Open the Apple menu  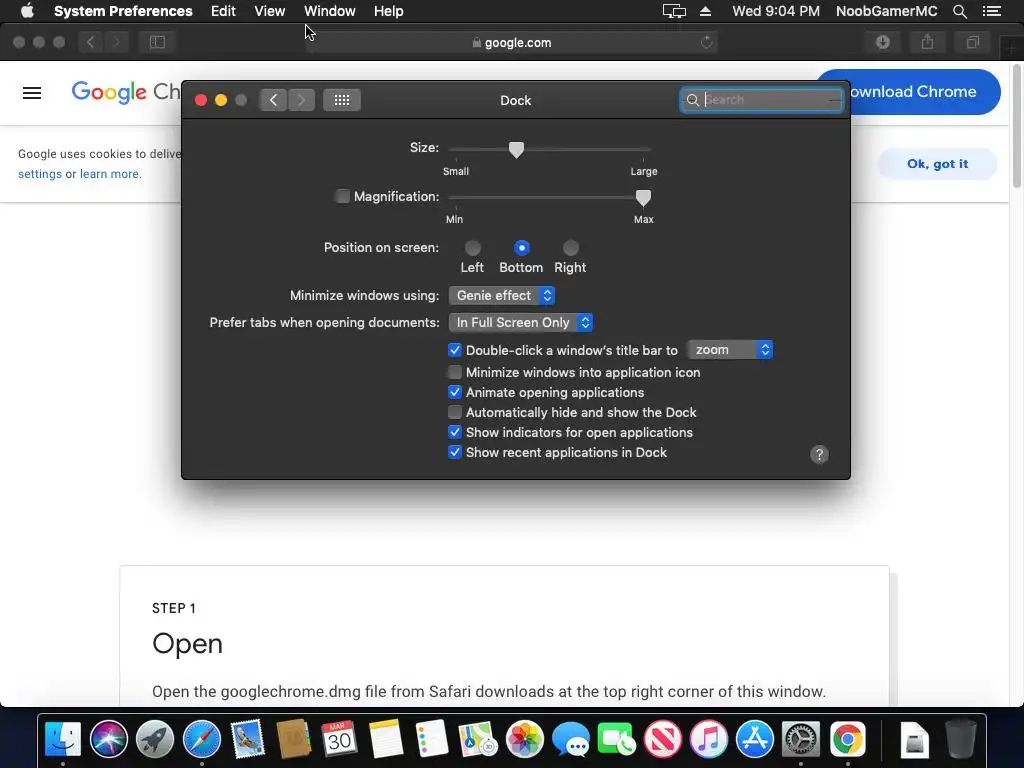[27, 10]
